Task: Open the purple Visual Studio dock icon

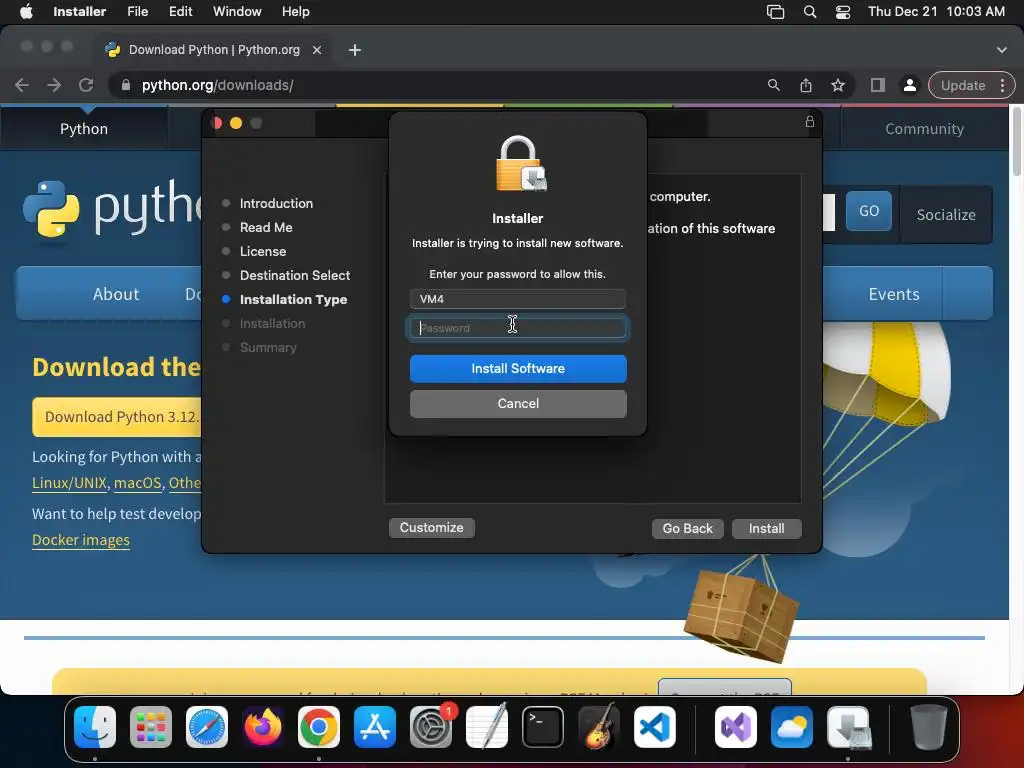Action: 736,727
